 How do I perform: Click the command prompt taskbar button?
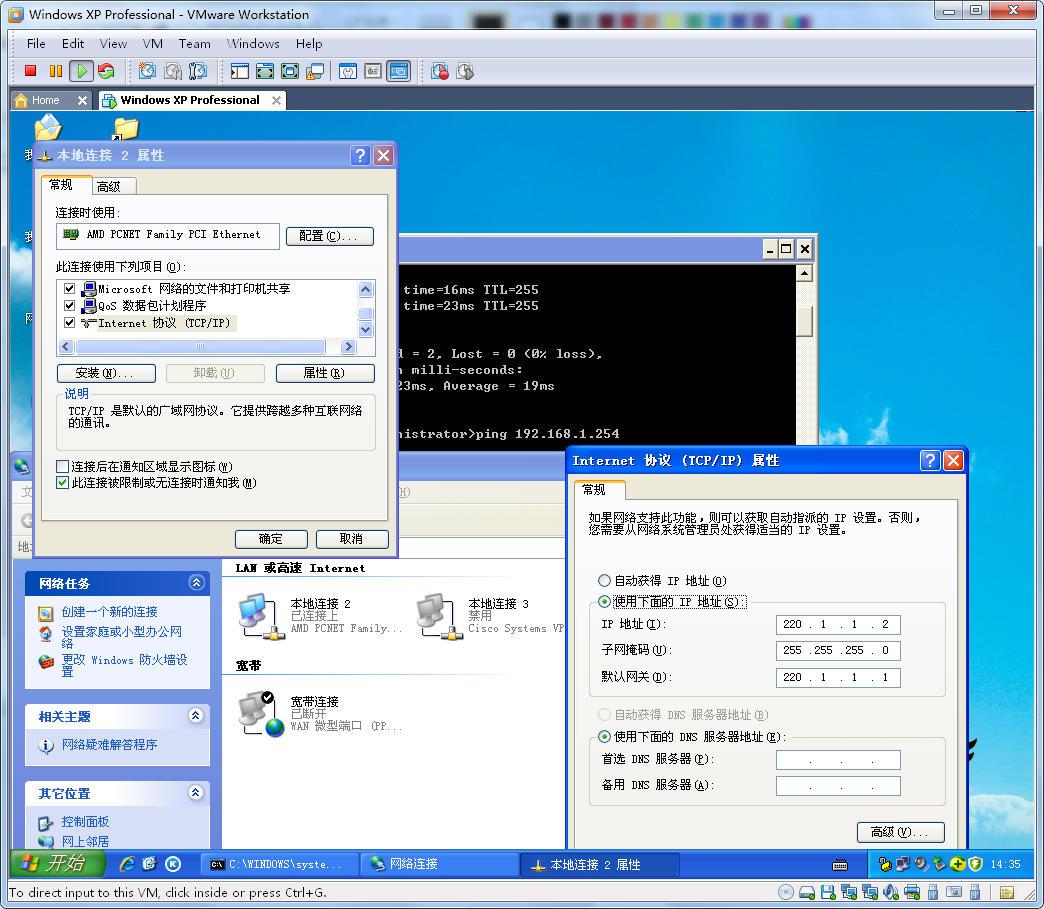[280, 864]
